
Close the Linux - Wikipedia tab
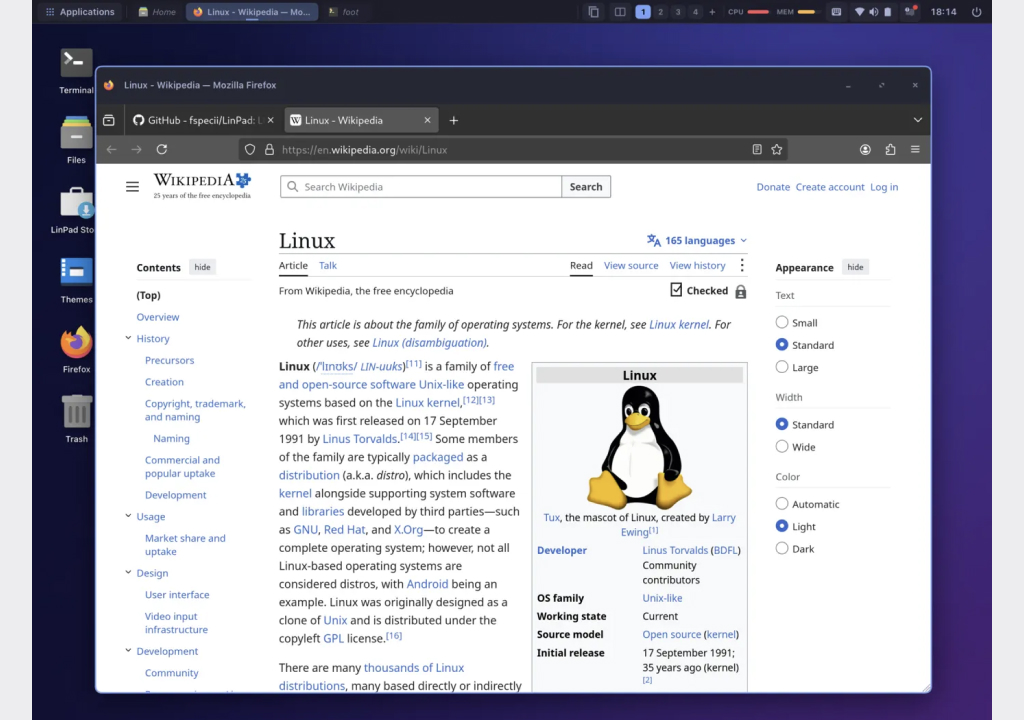coord(427,120)
